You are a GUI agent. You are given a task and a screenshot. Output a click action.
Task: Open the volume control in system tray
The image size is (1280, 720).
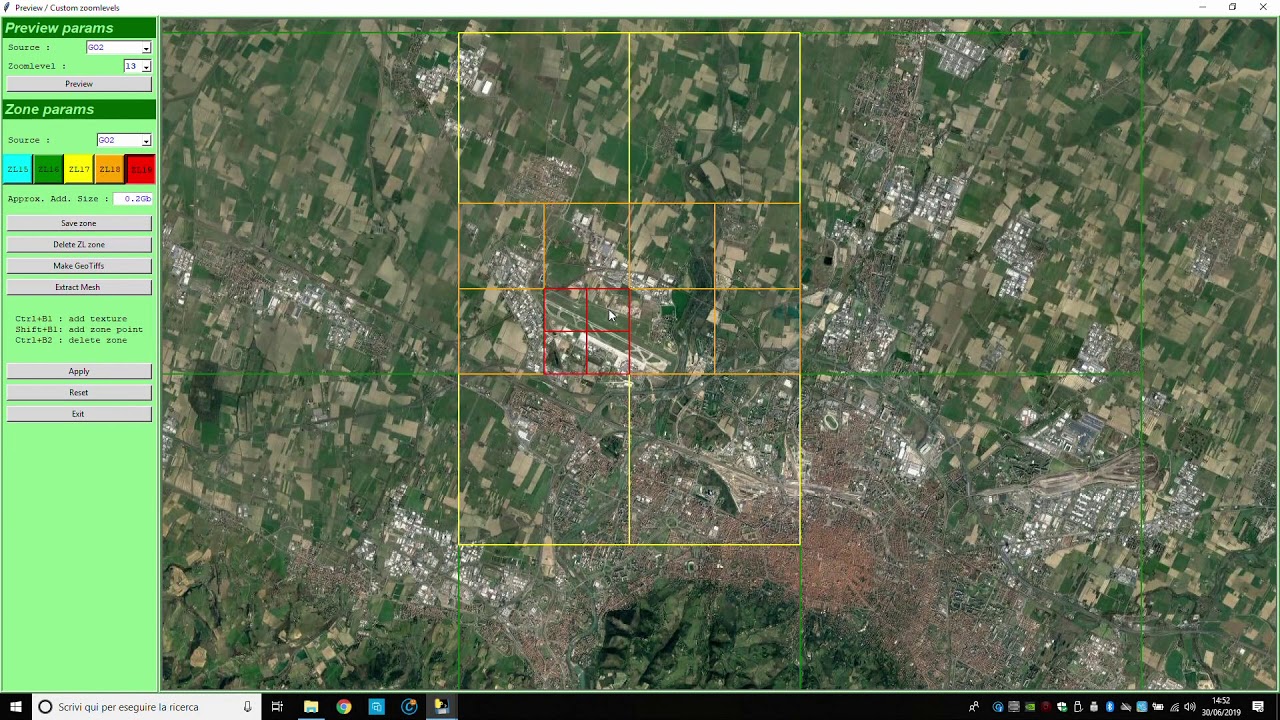pyautogui.click(x=1190, y=707)
